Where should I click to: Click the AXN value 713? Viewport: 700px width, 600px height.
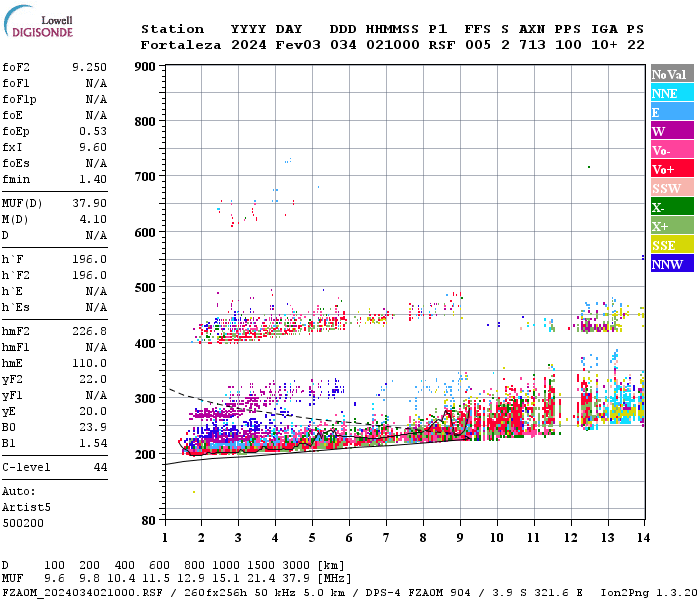[x=532, y=45]
